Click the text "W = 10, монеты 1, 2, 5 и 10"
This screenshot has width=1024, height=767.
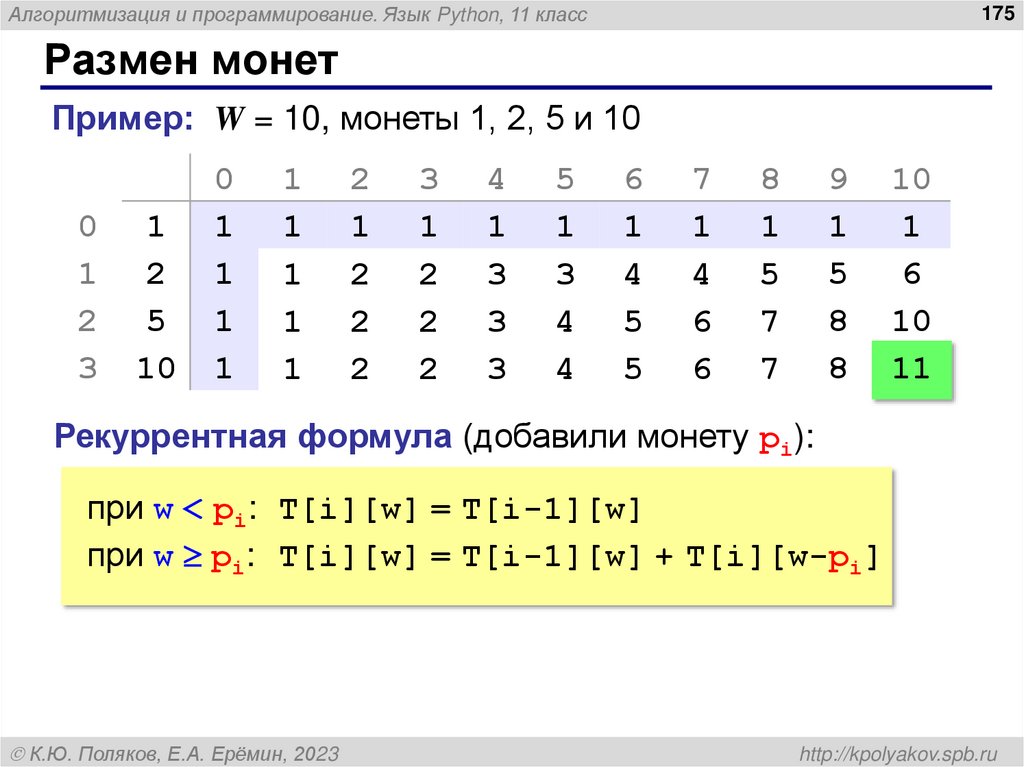428,118
